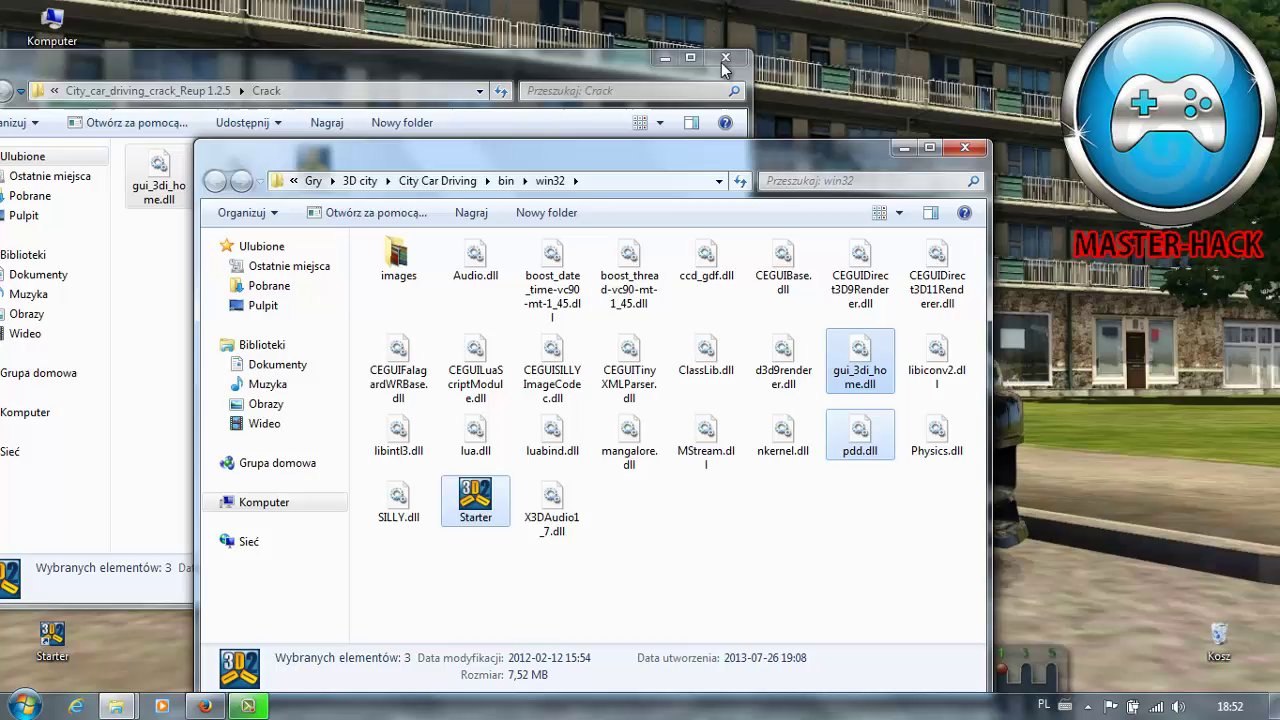
Task: Select the SILLY.dll file
Action: pyautogui.click(x=398, y=503)
